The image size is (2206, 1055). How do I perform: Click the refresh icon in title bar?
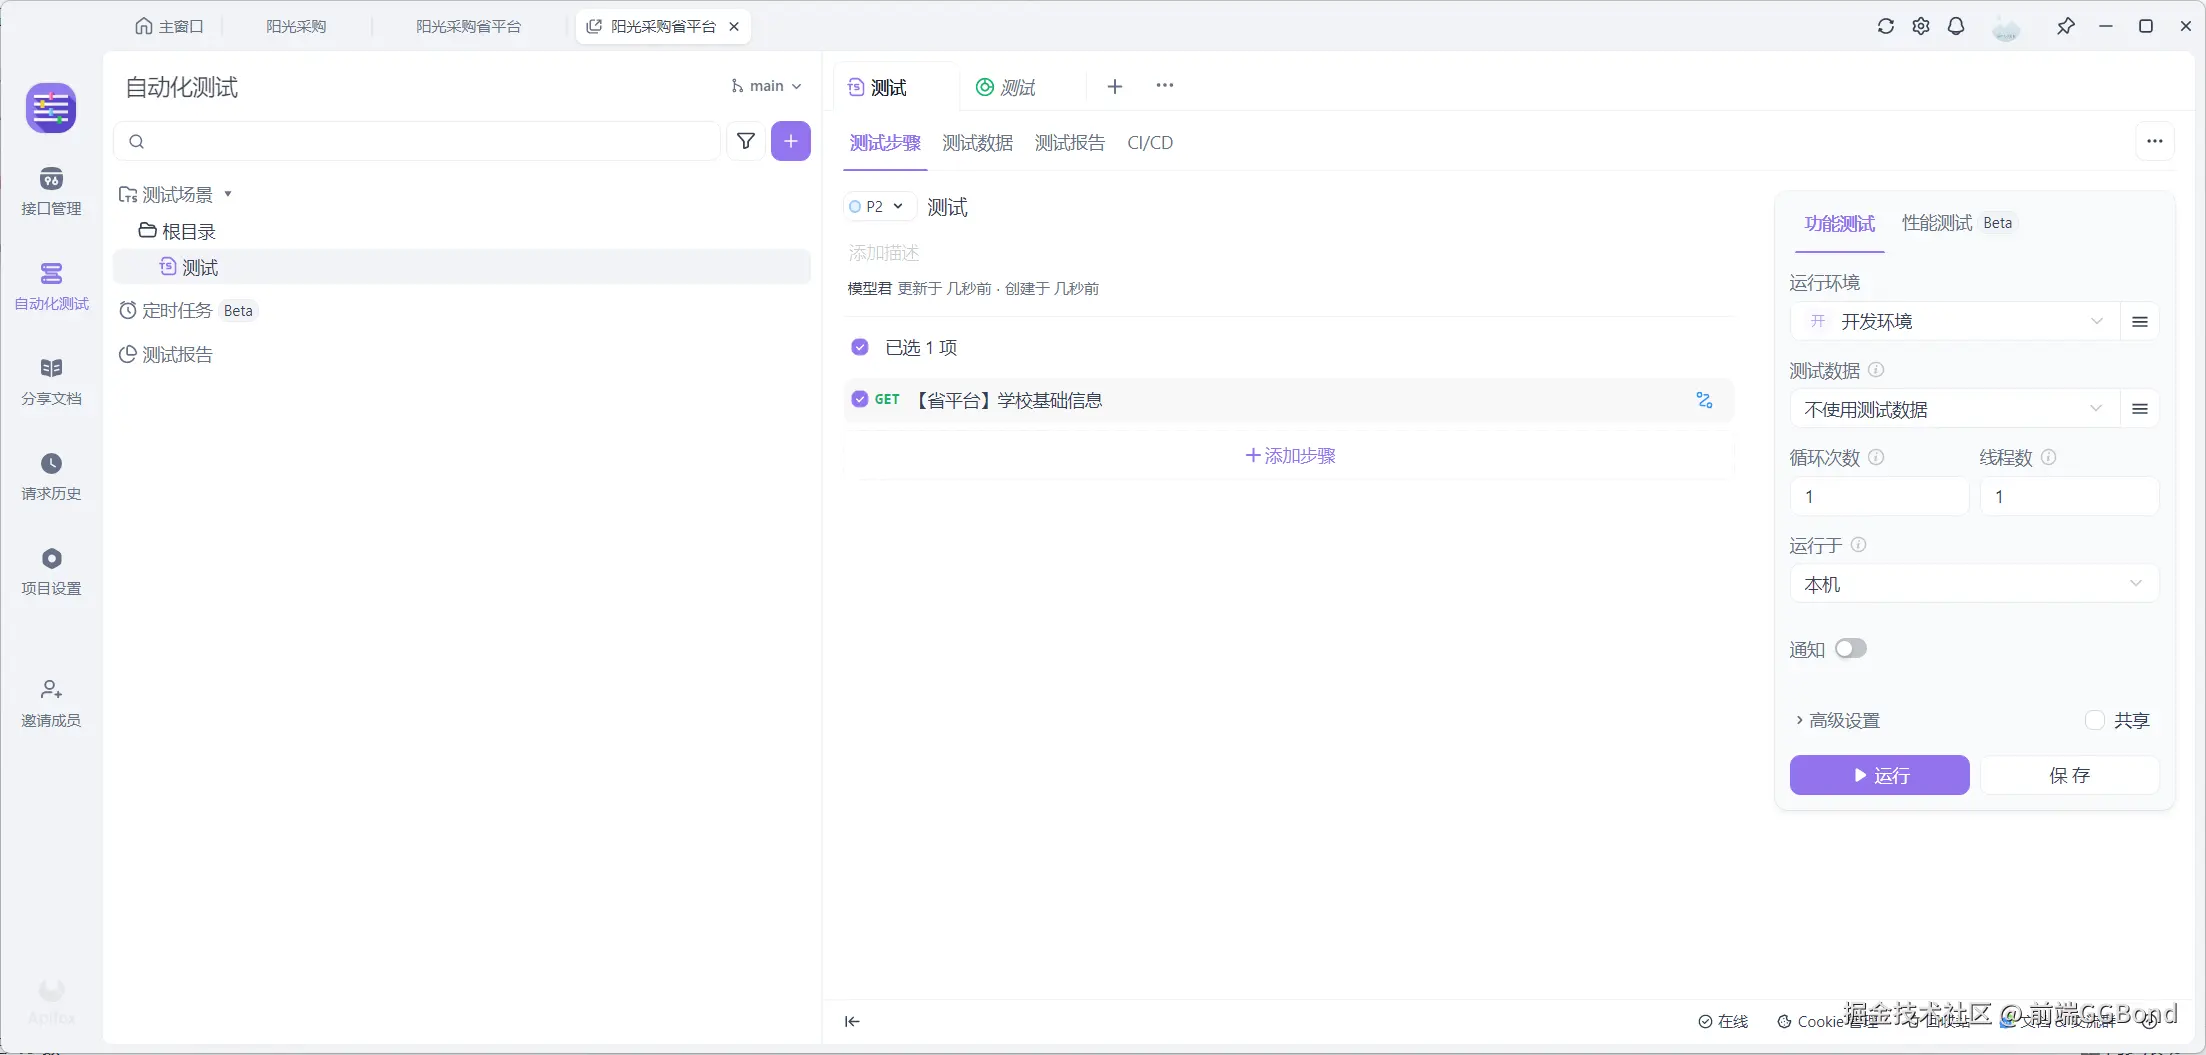click(x=1886, y=26)
